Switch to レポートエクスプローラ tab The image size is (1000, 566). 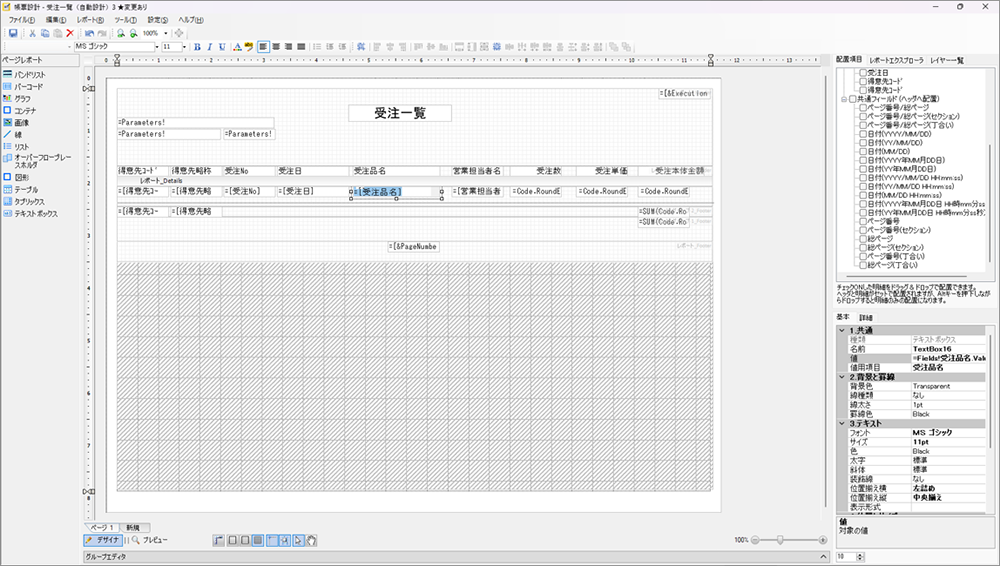click(896, 60)
